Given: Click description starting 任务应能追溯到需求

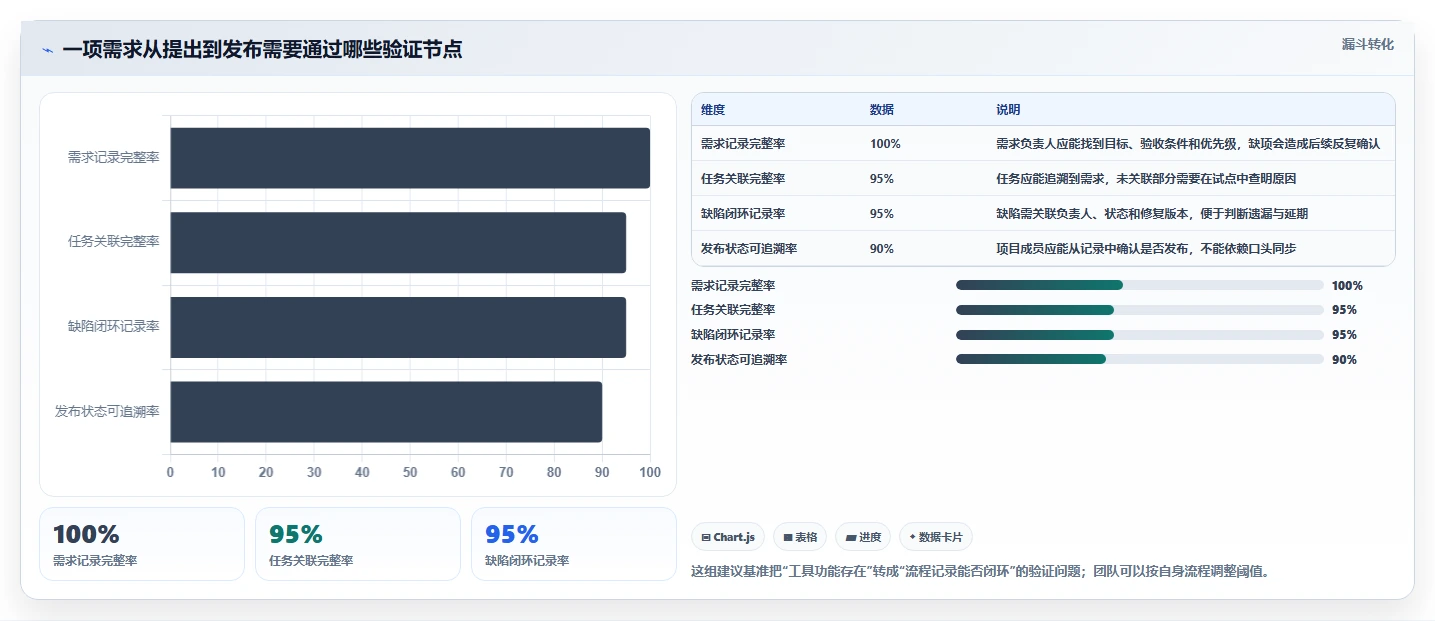Looking at the screenshot, I should click(1146, 179).
